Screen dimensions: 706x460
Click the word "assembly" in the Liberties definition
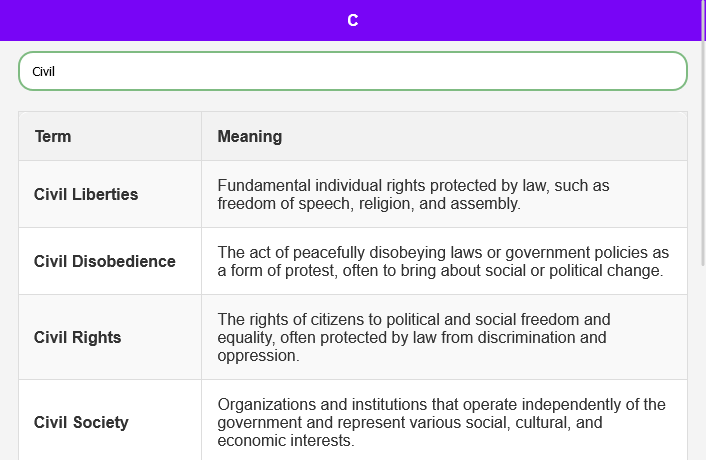click(x=486, y=204)
